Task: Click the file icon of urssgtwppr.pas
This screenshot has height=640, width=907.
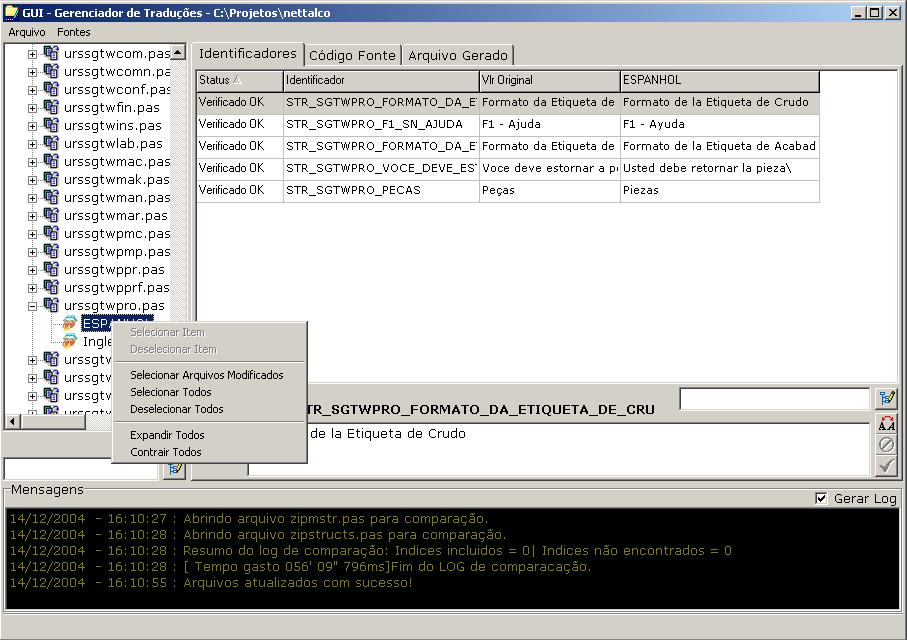Action: [x=51, y=269]
